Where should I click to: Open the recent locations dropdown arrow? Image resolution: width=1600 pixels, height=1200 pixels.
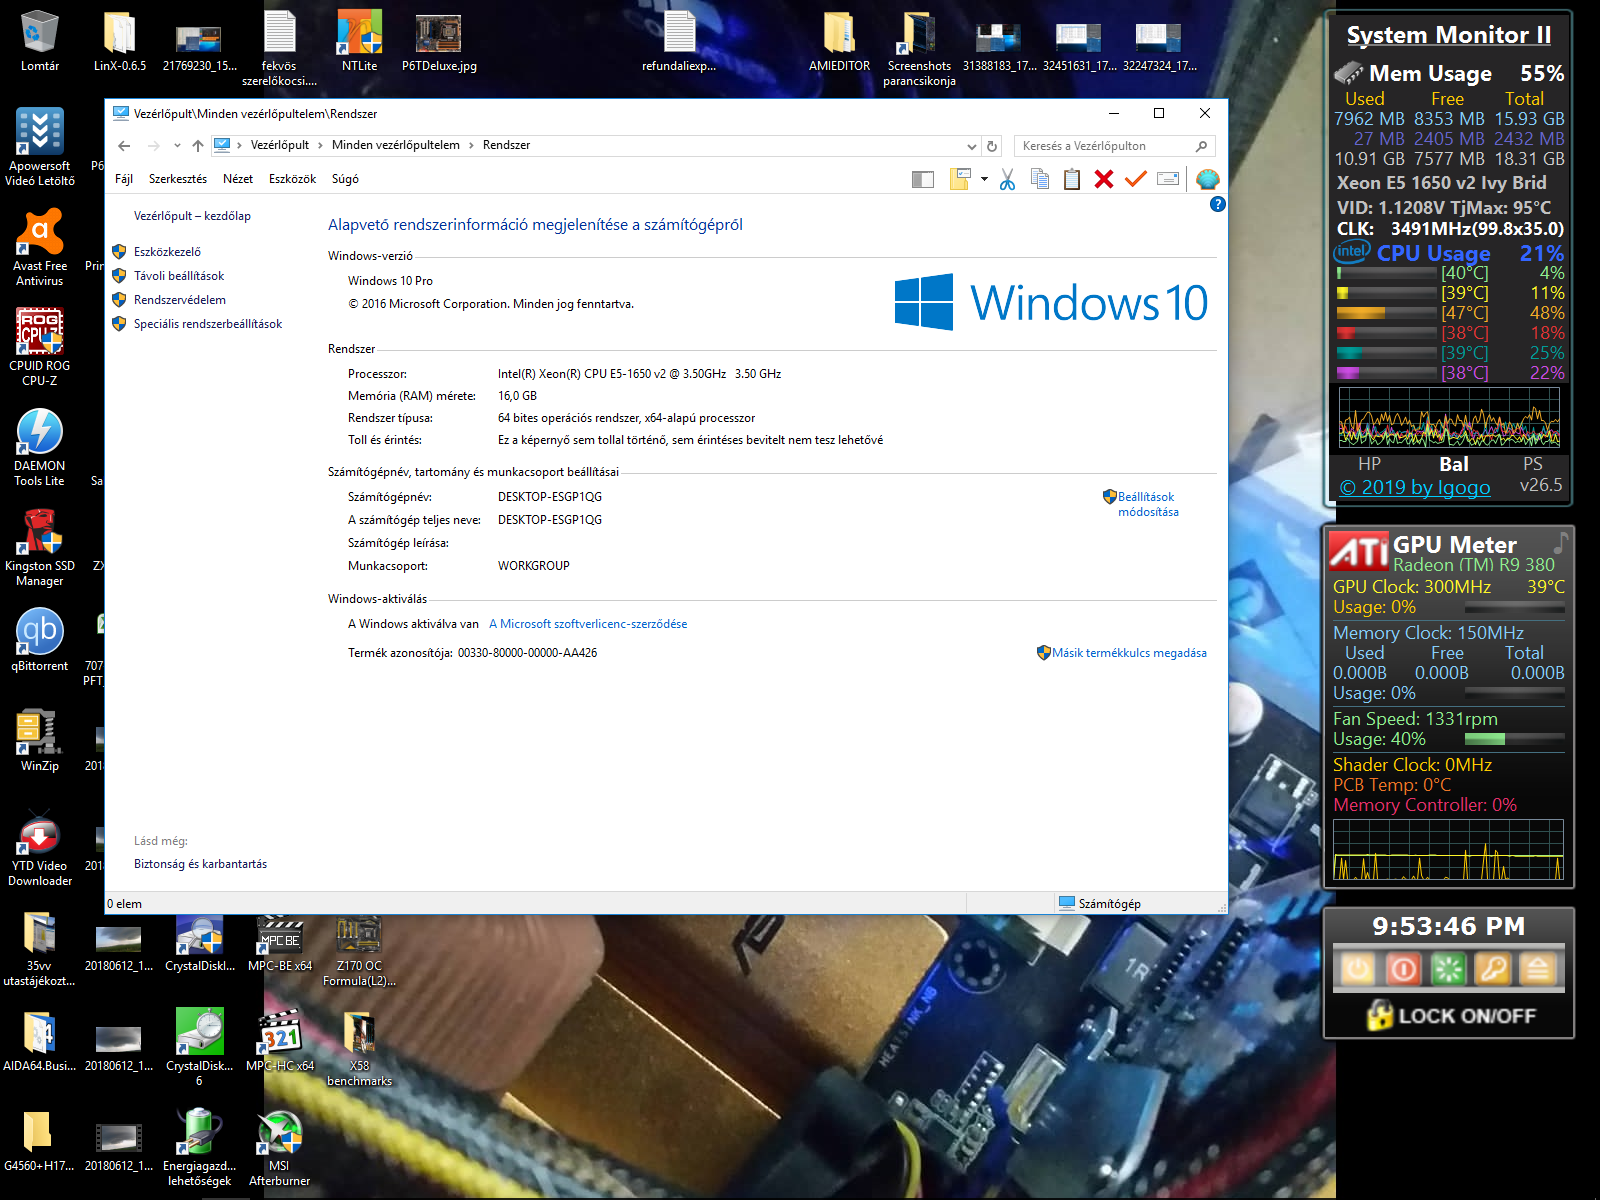pyautogui.click(x=177, y=146)
